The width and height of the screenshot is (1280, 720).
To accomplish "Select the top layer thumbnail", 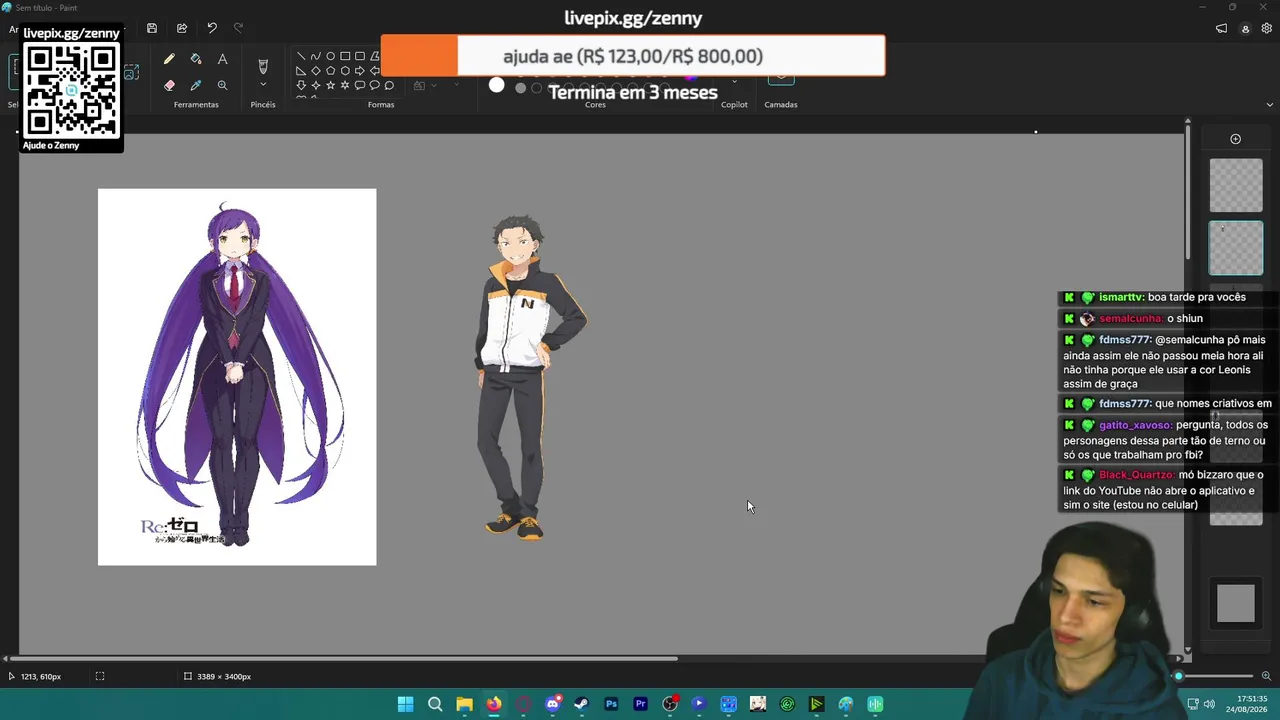I will click(1236, 185).
